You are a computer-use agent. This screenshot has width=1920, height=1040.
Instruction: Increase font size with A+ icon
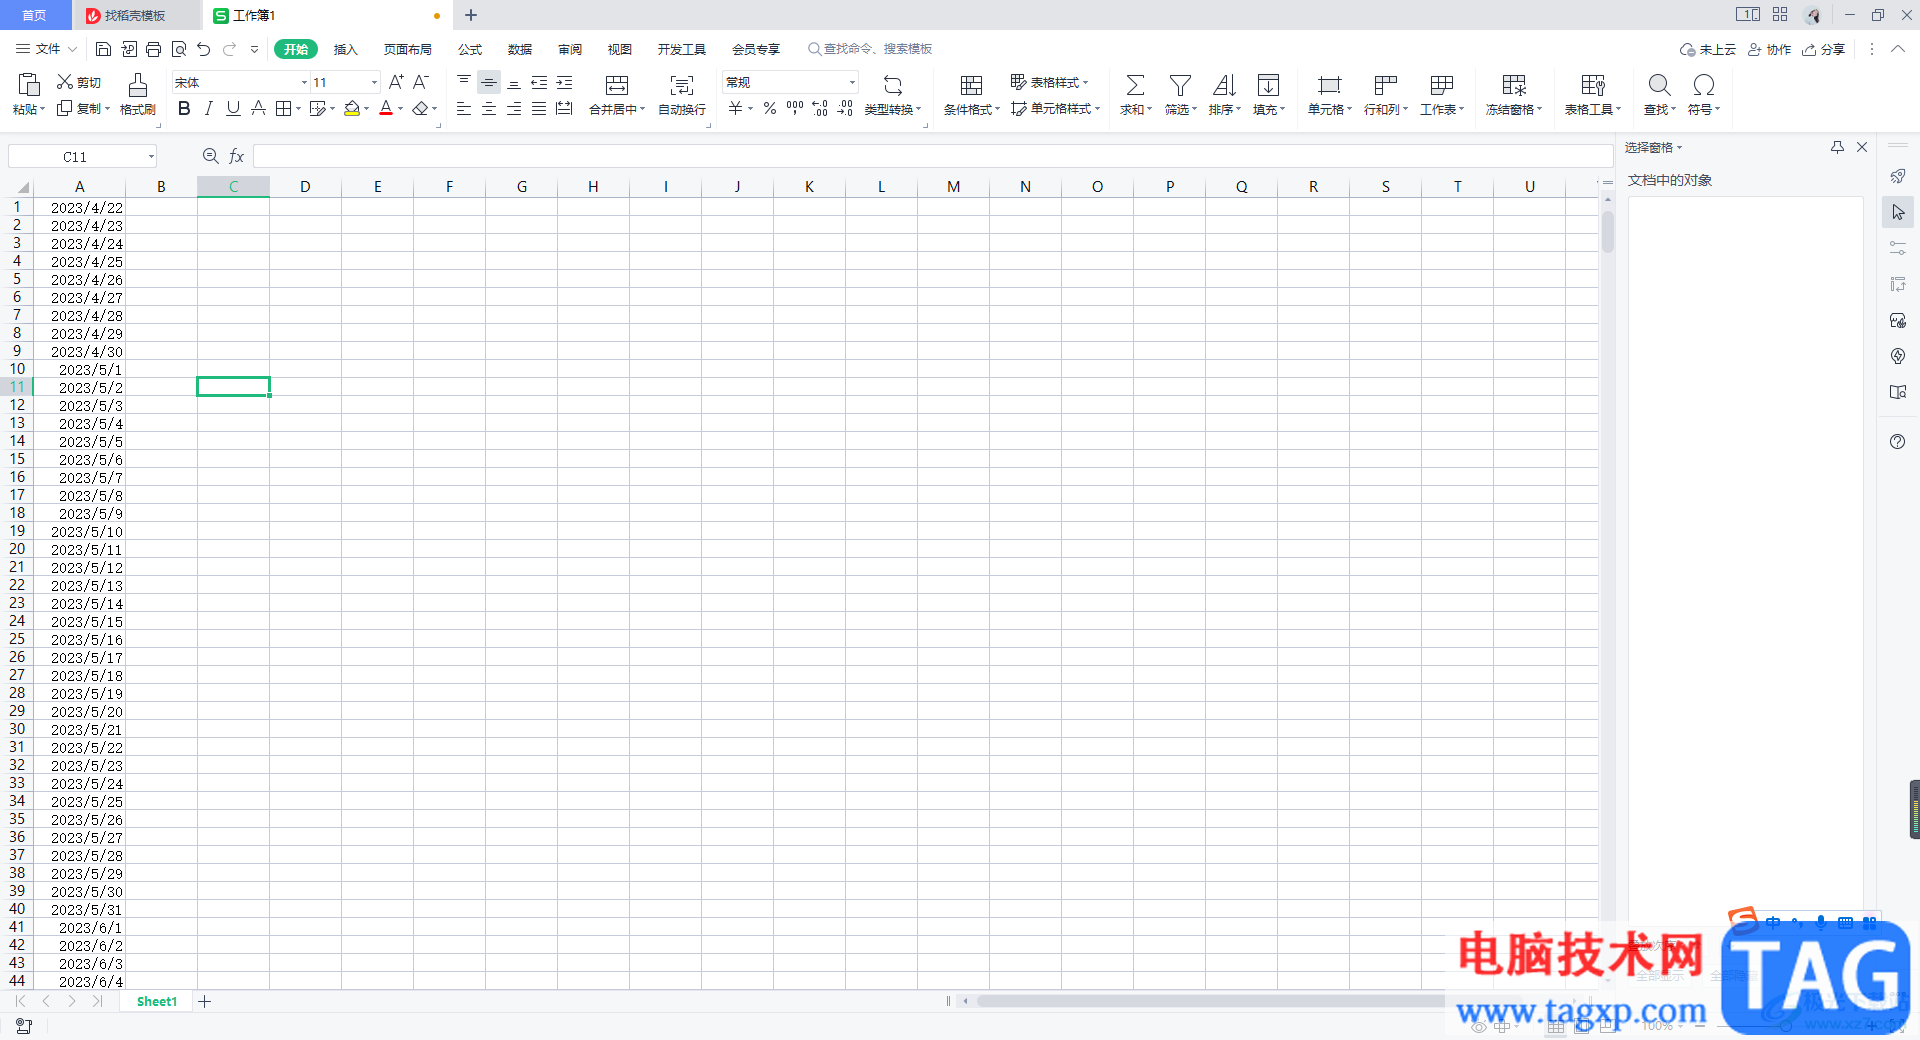click(x=396, y=82)
